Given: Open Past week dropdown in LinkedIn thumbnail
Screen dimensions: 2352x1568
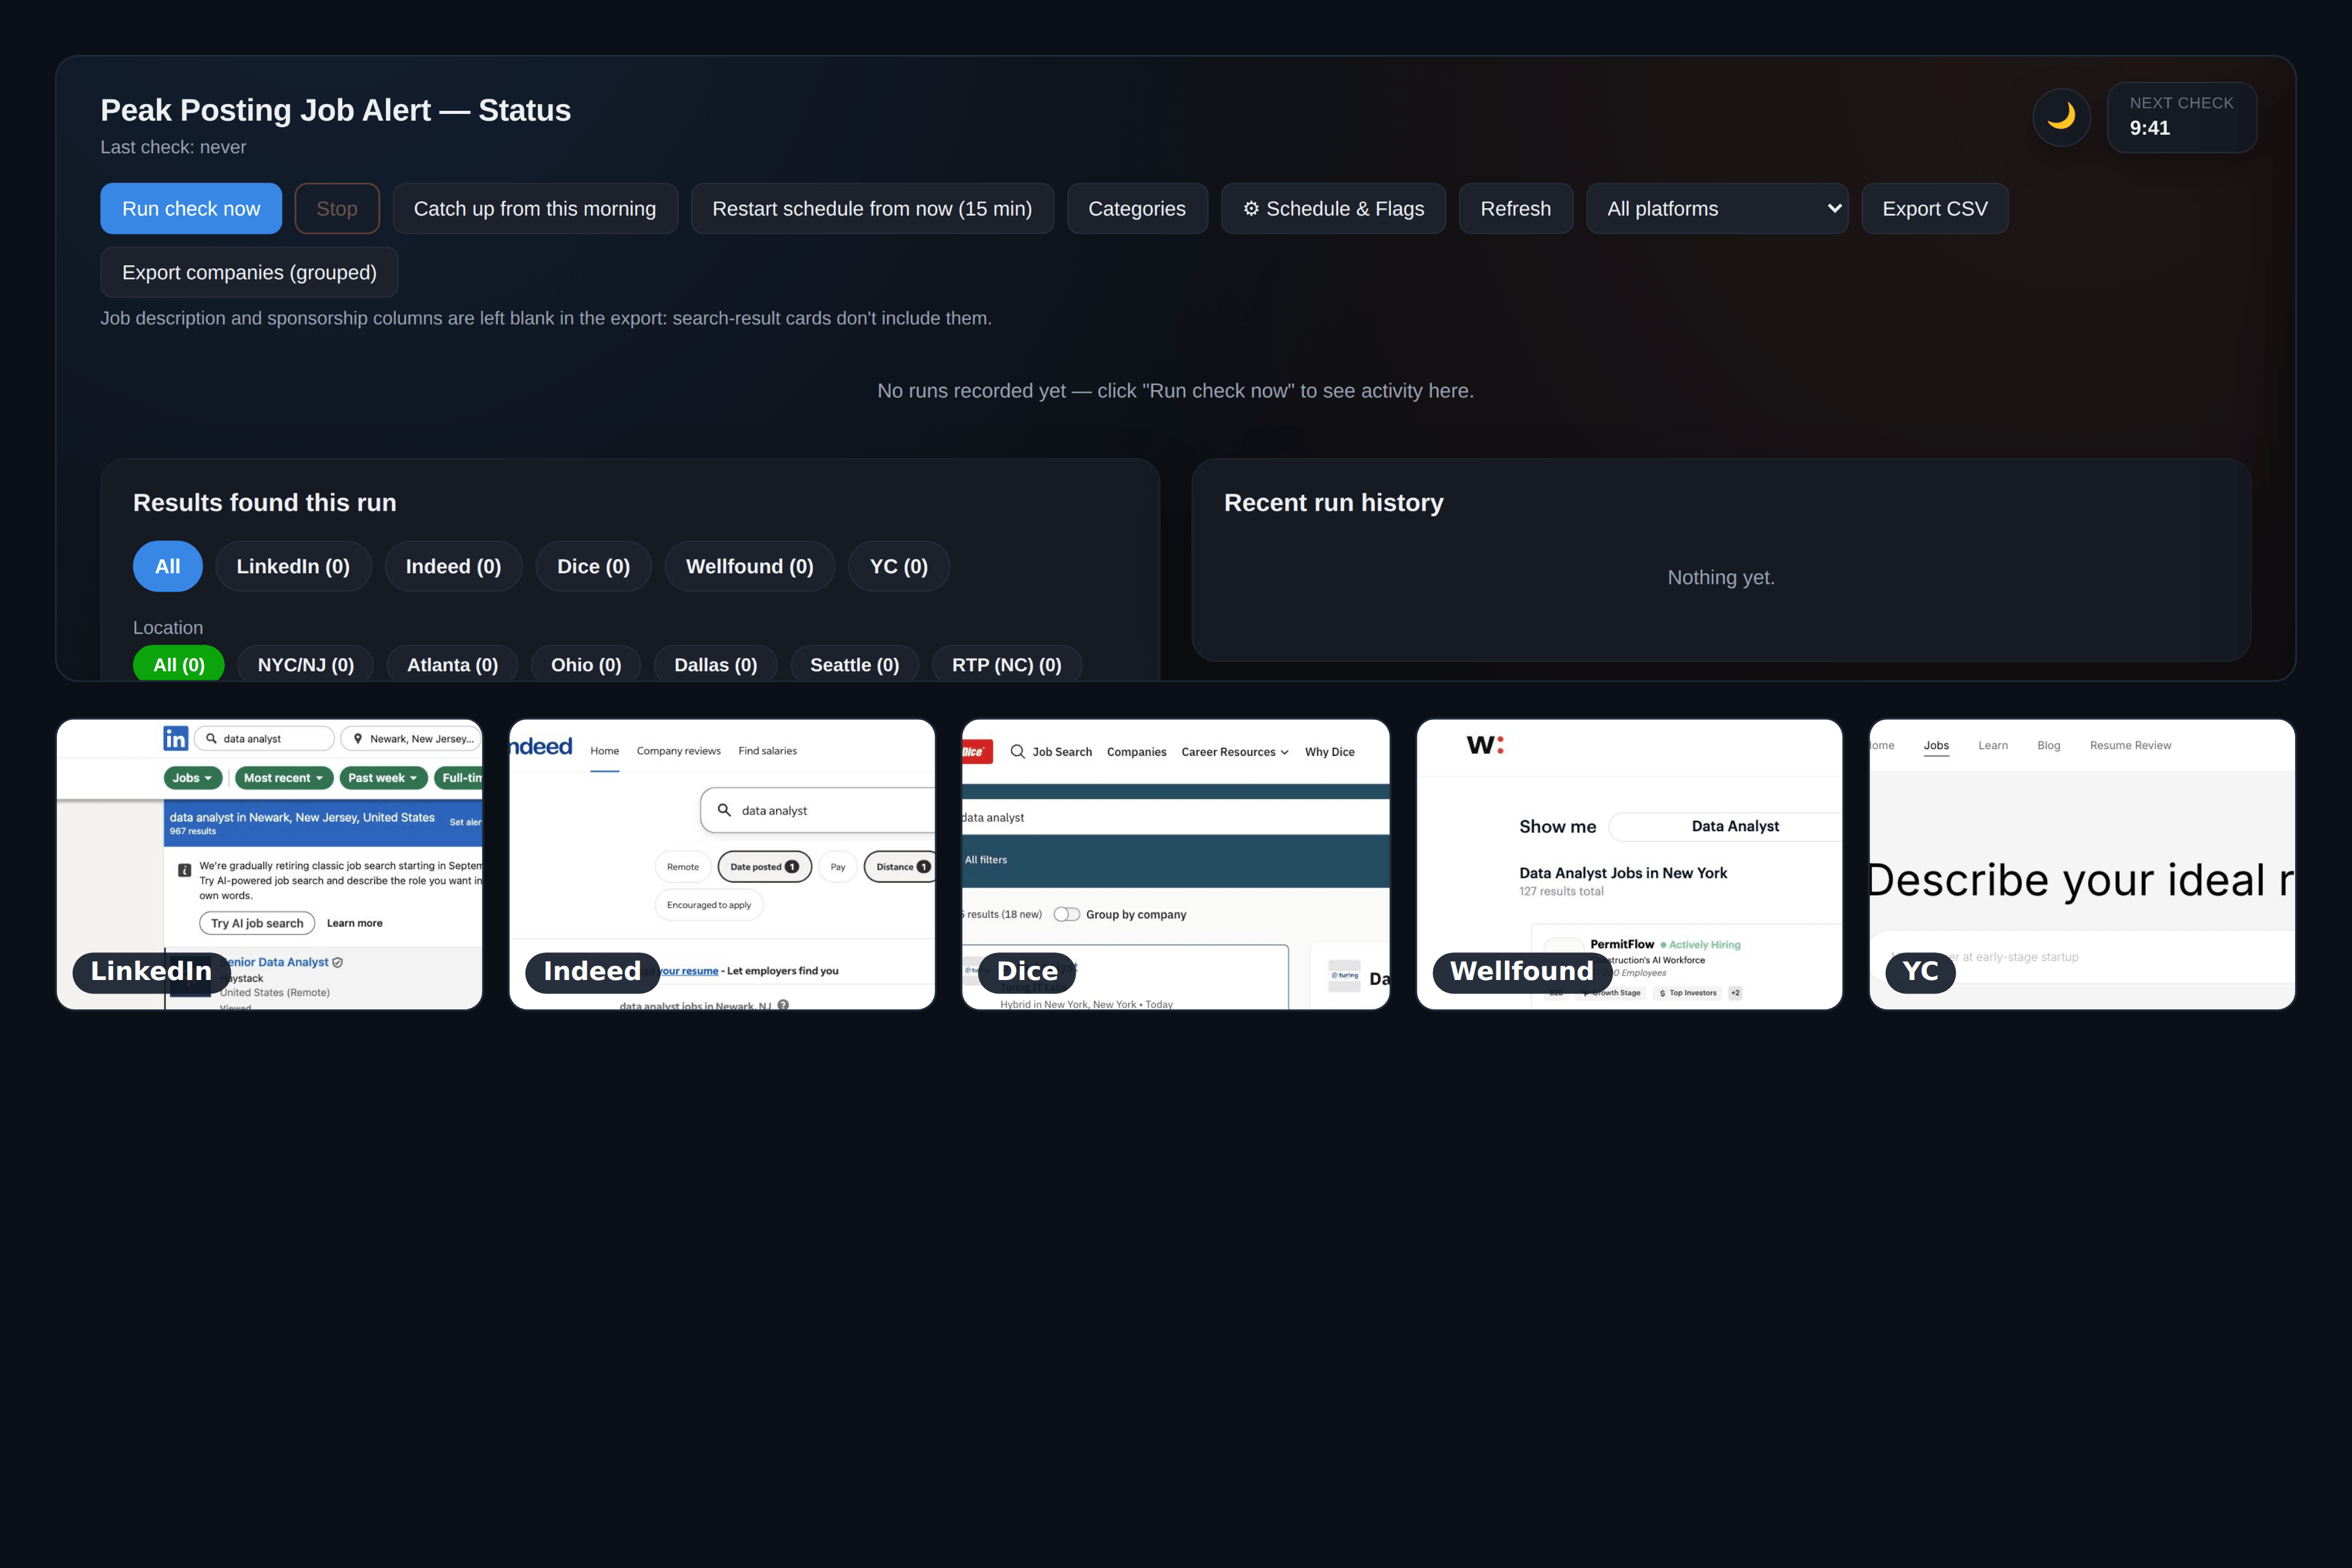Looking at the screenshot, I should point(383,778).
